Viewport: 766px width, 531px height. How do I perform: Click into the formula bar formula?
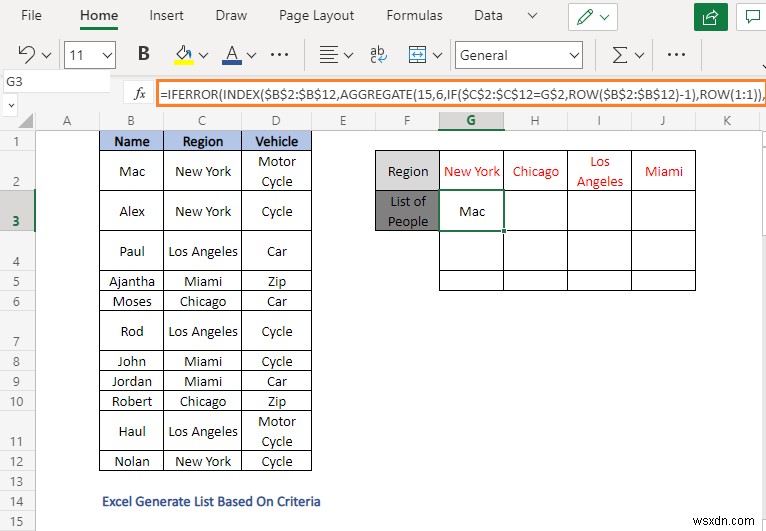pos(461,94)
